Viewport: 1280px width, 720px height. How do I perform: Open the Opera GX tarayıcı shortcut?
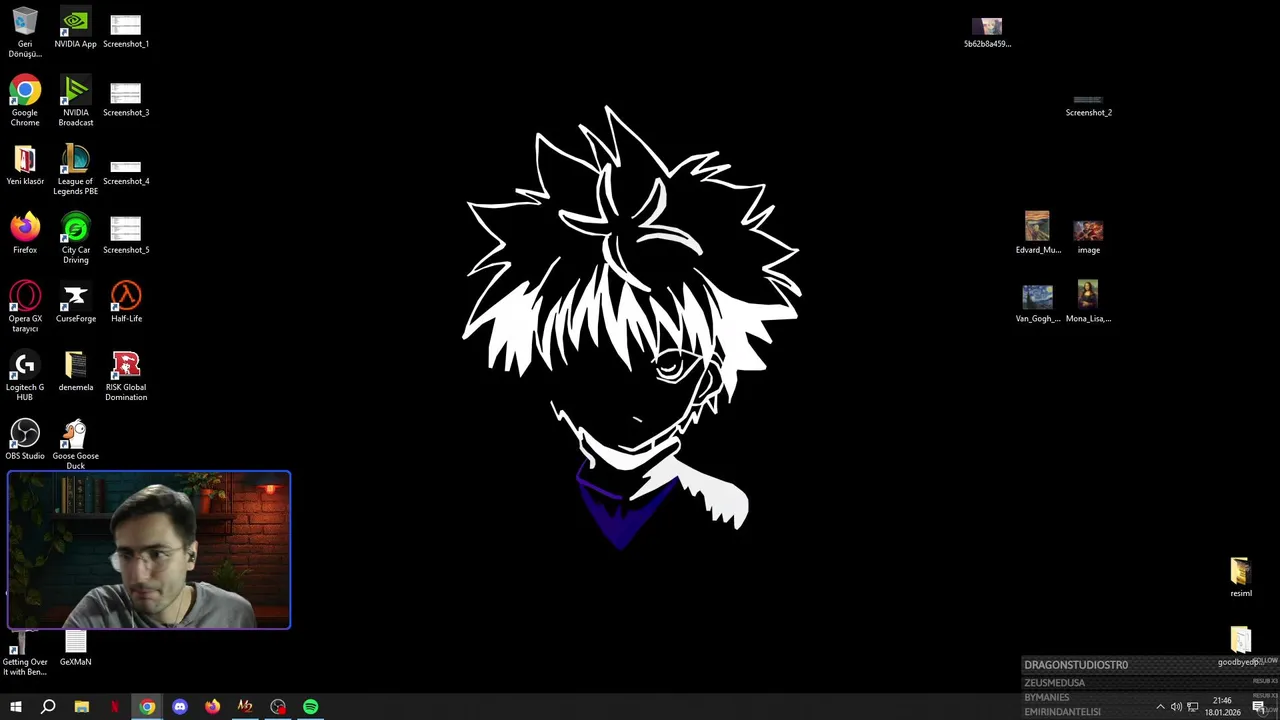click(25, 307)
